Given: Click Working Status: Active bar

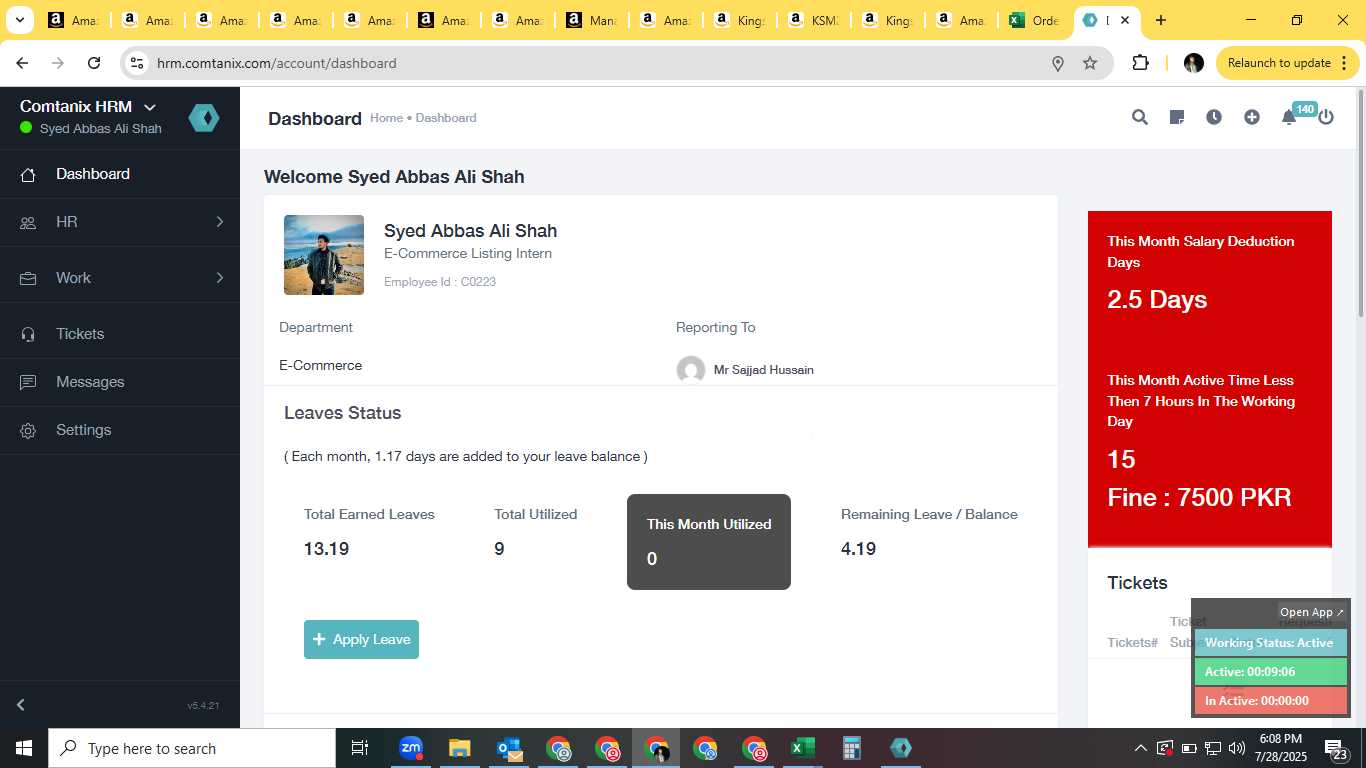Looking at the screenshot, I should pyautogui.click(x=1271, y=643).
